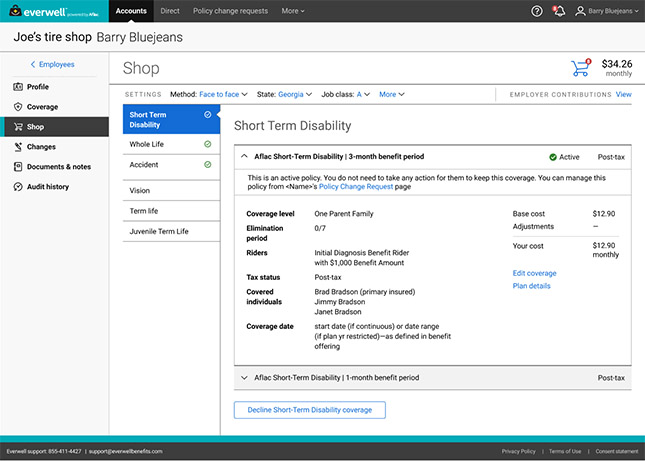This screenshot has width=645, height=461.
Task: Click the Documents & notes icon
Action: (x=18, y=167)
